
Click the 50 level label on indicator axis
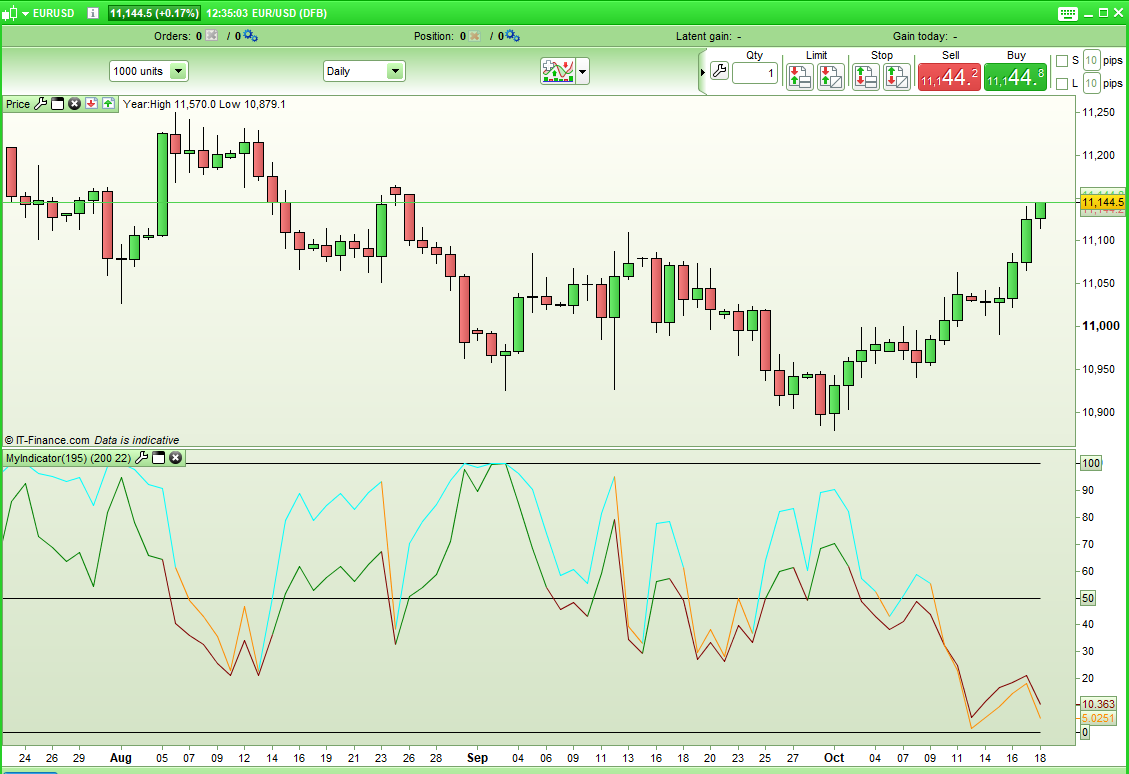1088,598
